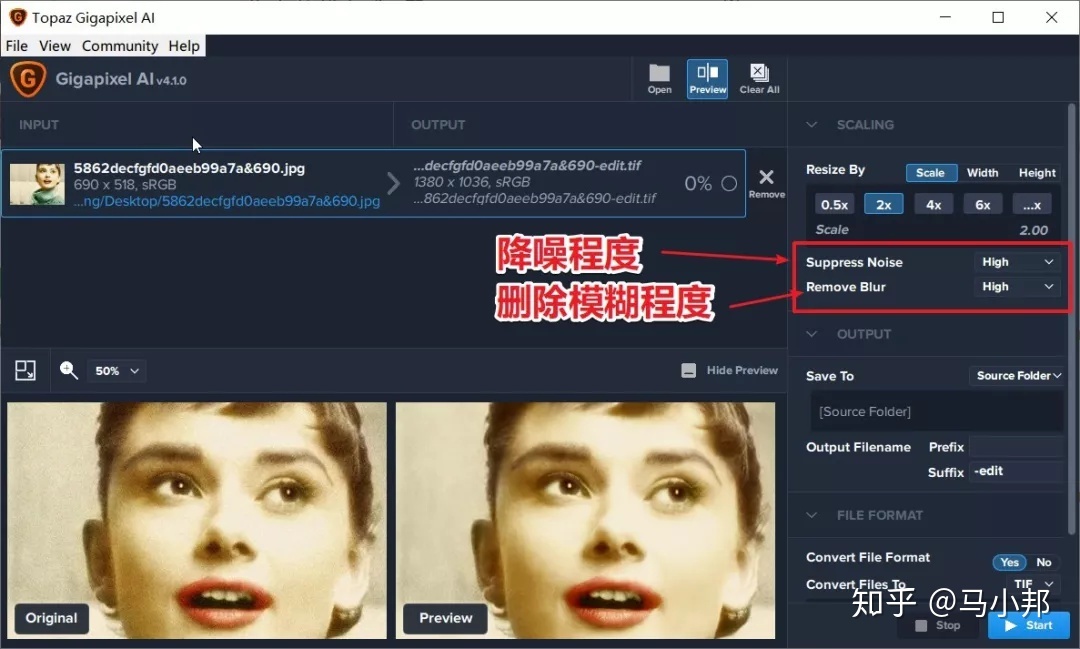Click the Gigapixel AI logo icon
The width and height of the screenshot is (1080, 649).
pyautogui.click(x=28, y=79)
